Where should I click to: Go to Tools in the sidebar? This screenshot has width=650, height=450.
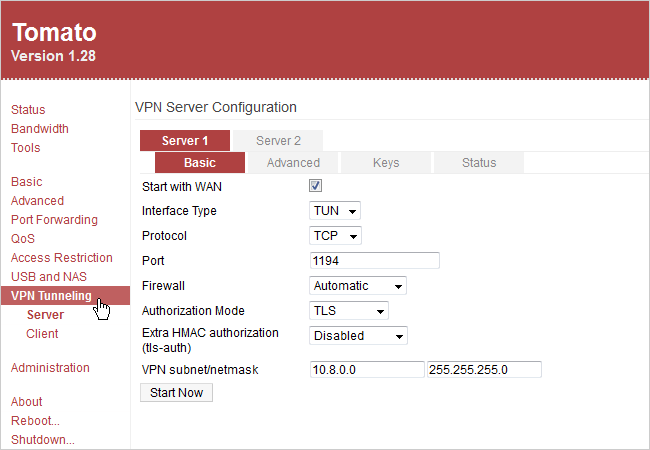(25, 148)
